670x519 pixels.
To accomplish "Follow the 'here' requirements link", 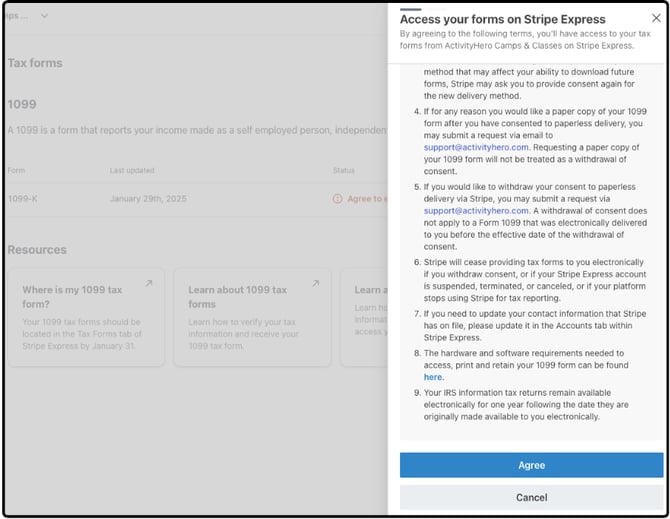I will 432,377.
